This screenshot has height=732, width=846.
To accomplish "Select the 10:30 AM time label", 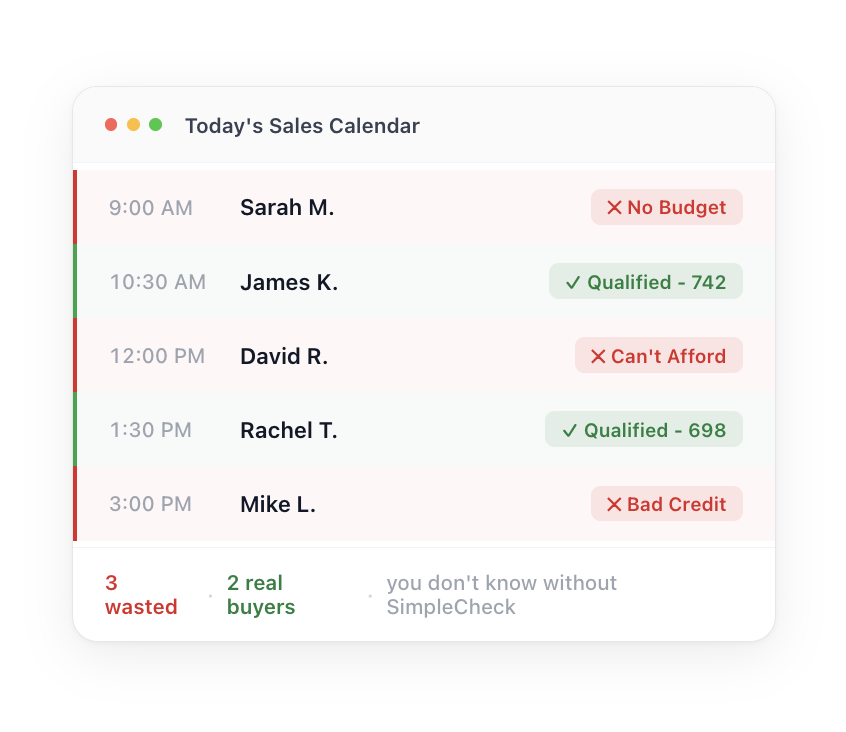I will [158, 283].
